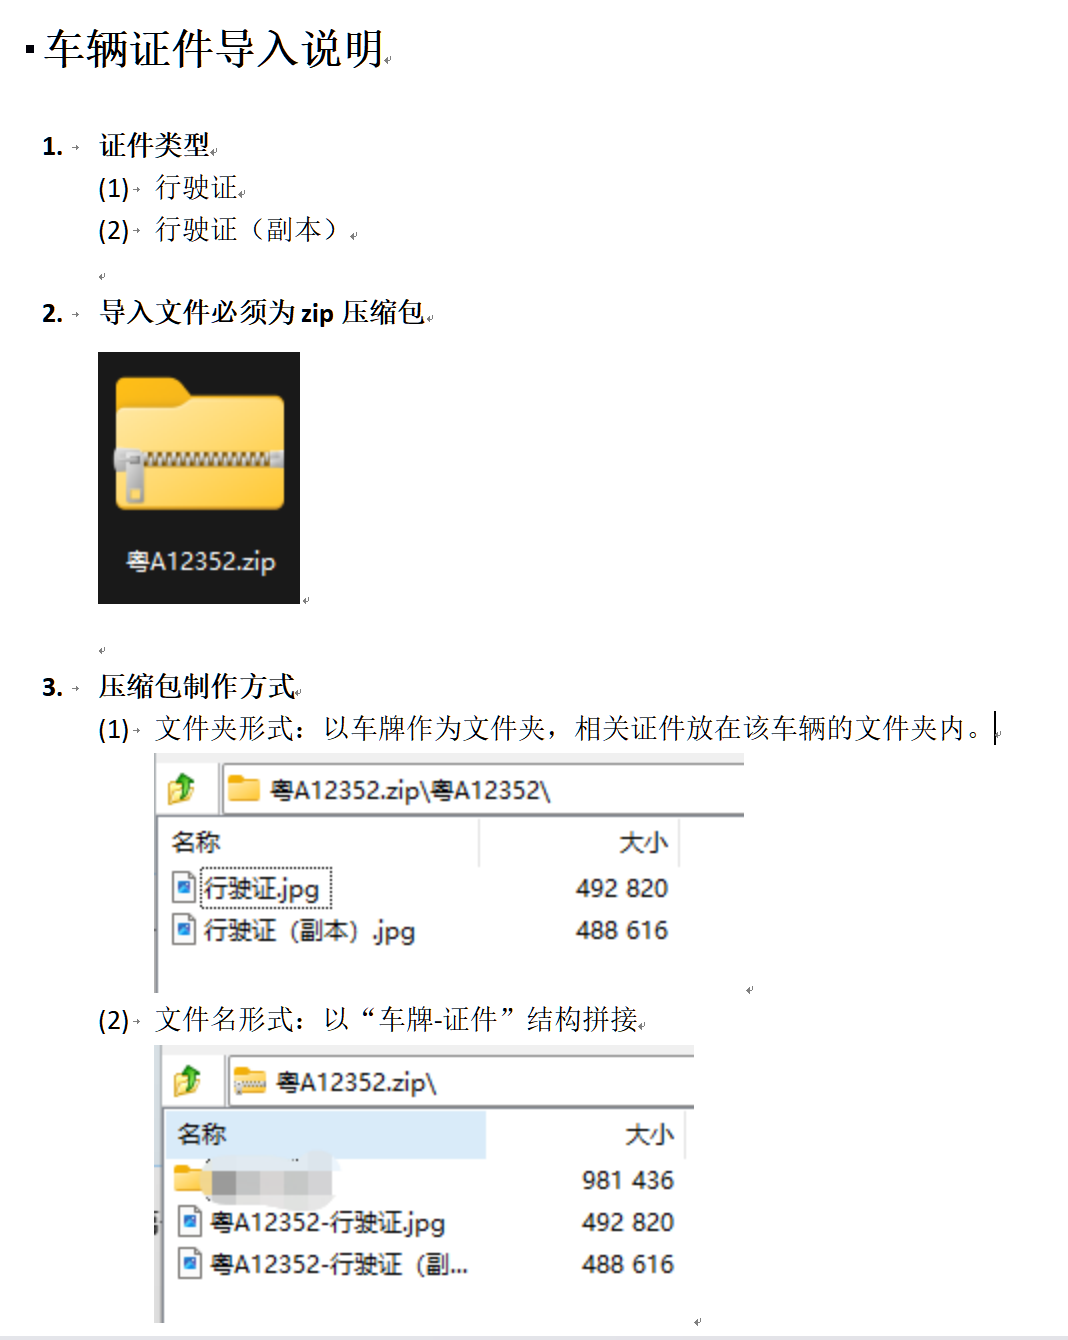This screenshot has height=1340, width=1068.
Task: Click the 粤A12352.zip\粤A12352\ address path field
Action: (x=483, y=790)
